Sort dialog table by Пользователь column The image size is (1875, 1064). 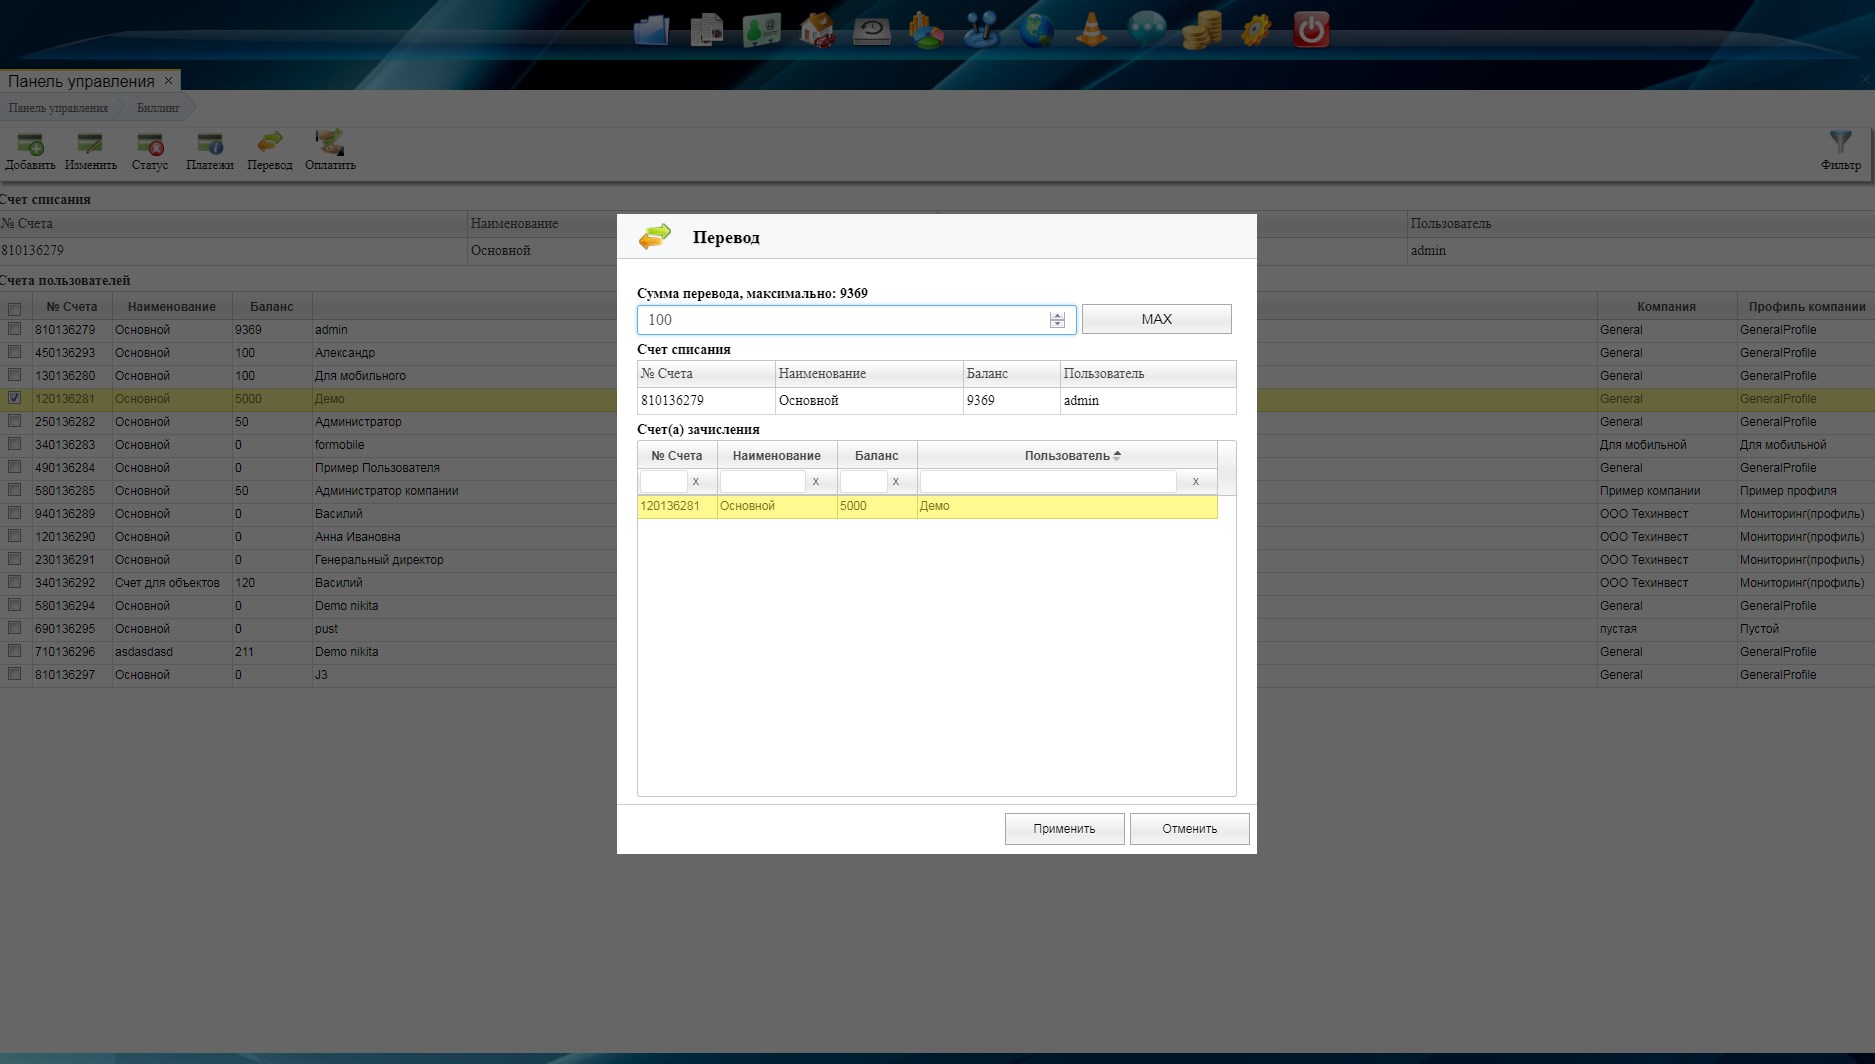(x=1067, y=456)
